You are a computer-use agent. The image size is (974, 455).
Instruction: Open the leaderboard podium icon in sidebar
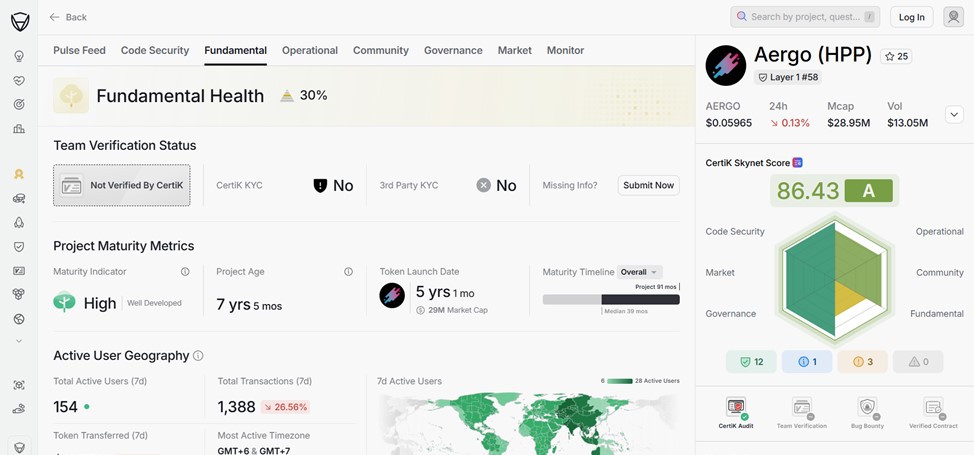pyautogui.click(x=19, y=129)
